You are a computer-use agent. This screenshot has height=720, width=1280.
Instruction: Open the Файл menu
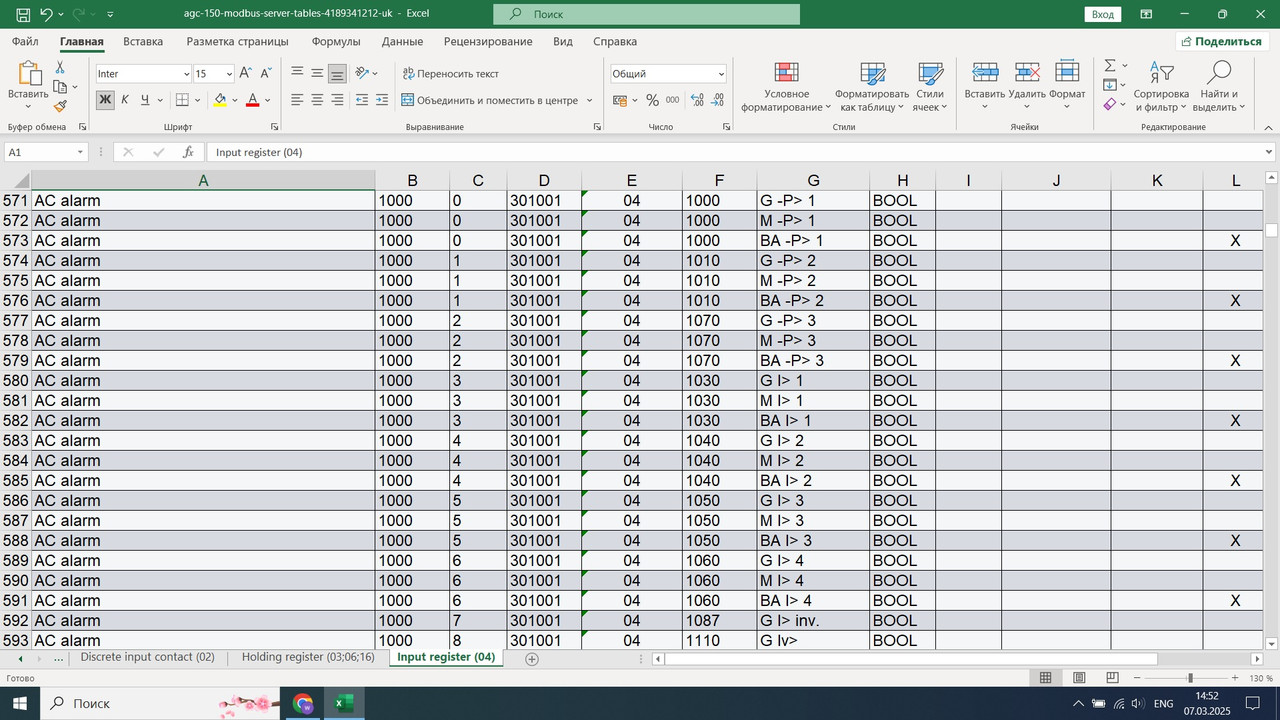click(26, 42)
